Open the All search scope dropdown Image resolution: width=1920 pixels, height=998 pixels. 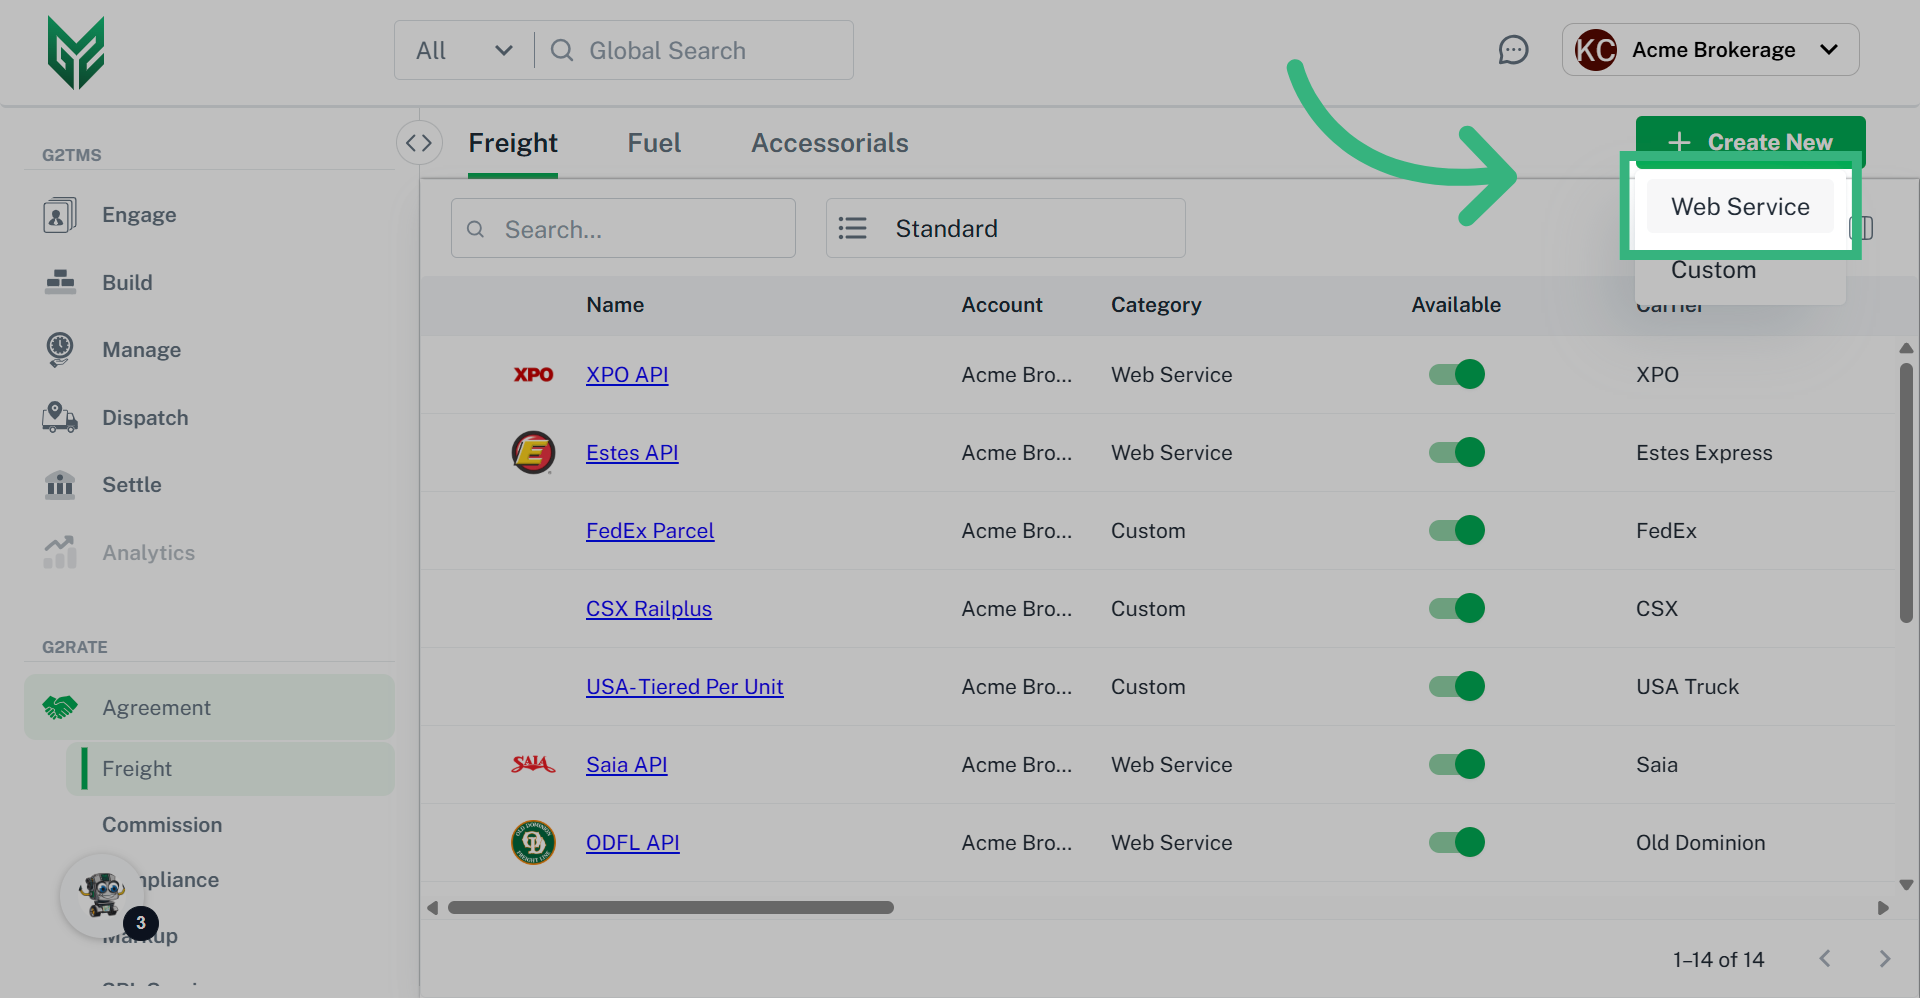463,50
